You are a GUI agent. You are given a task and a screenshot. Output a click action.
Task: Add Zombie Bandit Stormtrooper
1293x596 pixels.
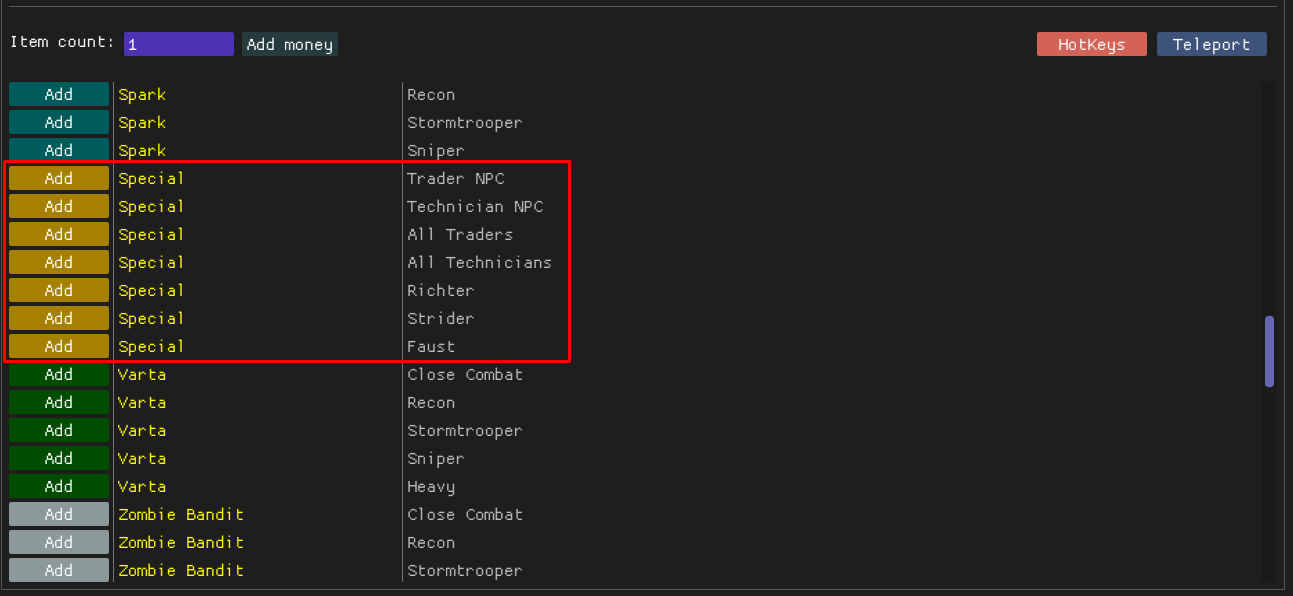point(59,571)
